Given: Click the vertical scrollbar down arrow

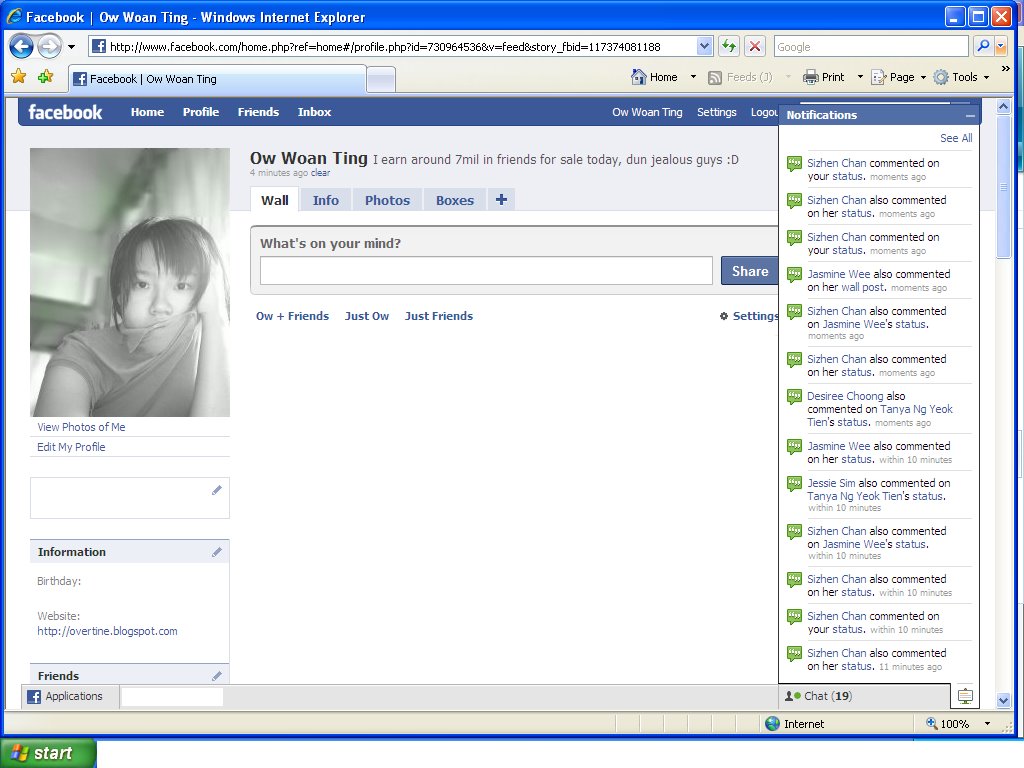Looking at the screenshot, I should point(1004,700).
